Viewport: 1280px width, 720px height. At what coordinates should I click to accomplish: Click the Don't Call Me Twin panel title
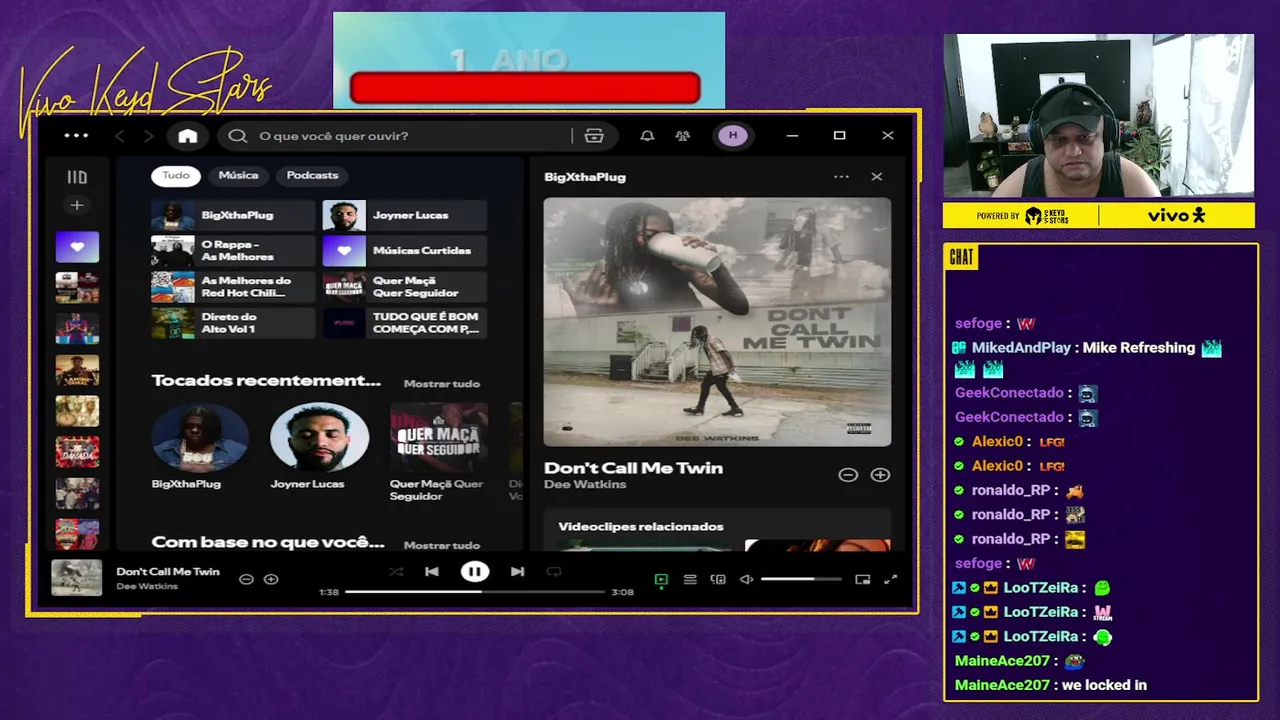(x=633, y=468)
